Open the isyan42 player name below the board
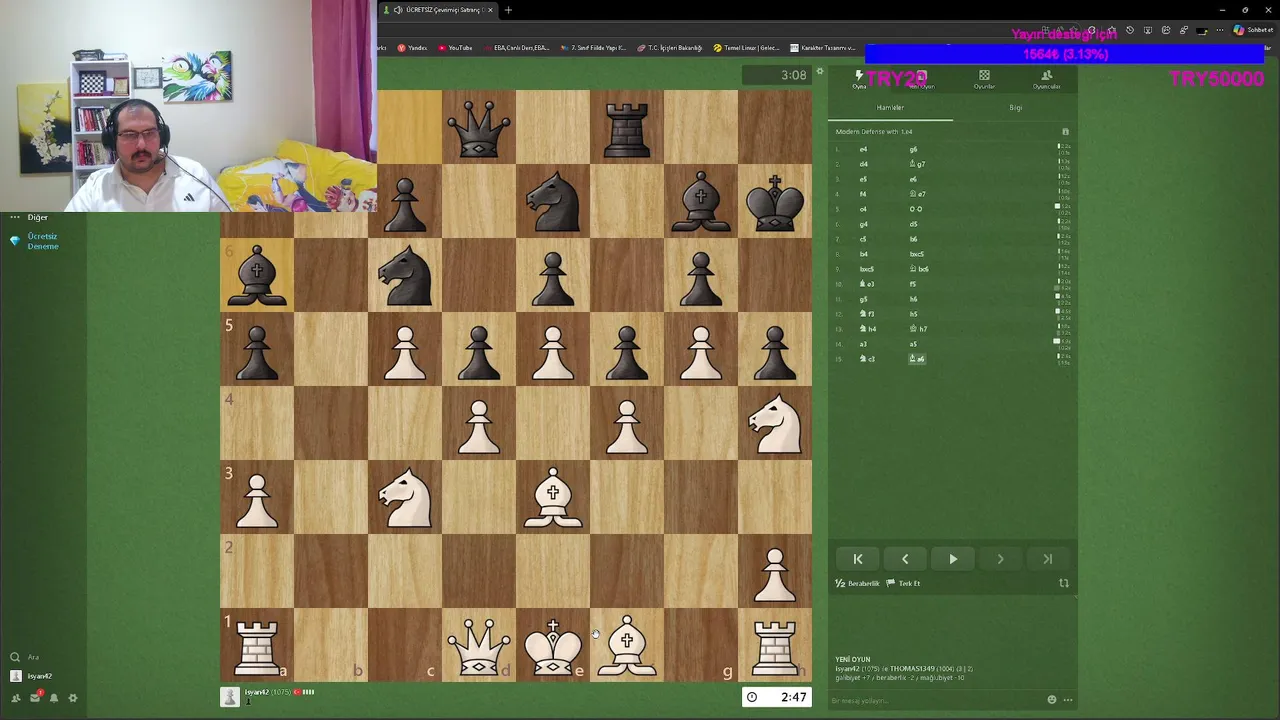This screenshot has height=720, width=1280. (258, 692)
